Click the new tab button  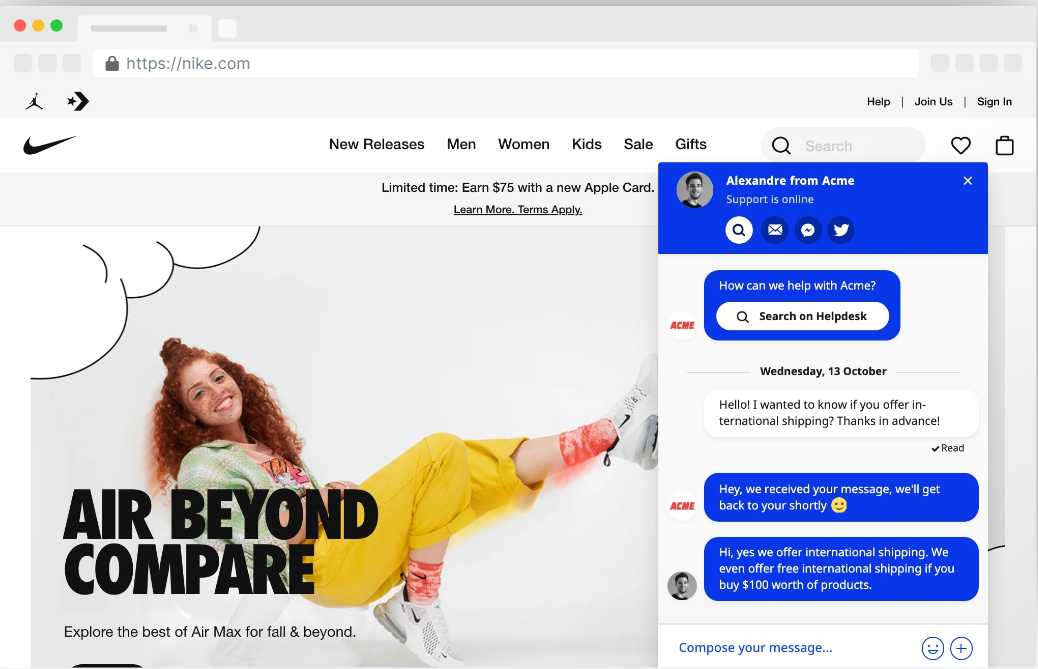(227, 28)
